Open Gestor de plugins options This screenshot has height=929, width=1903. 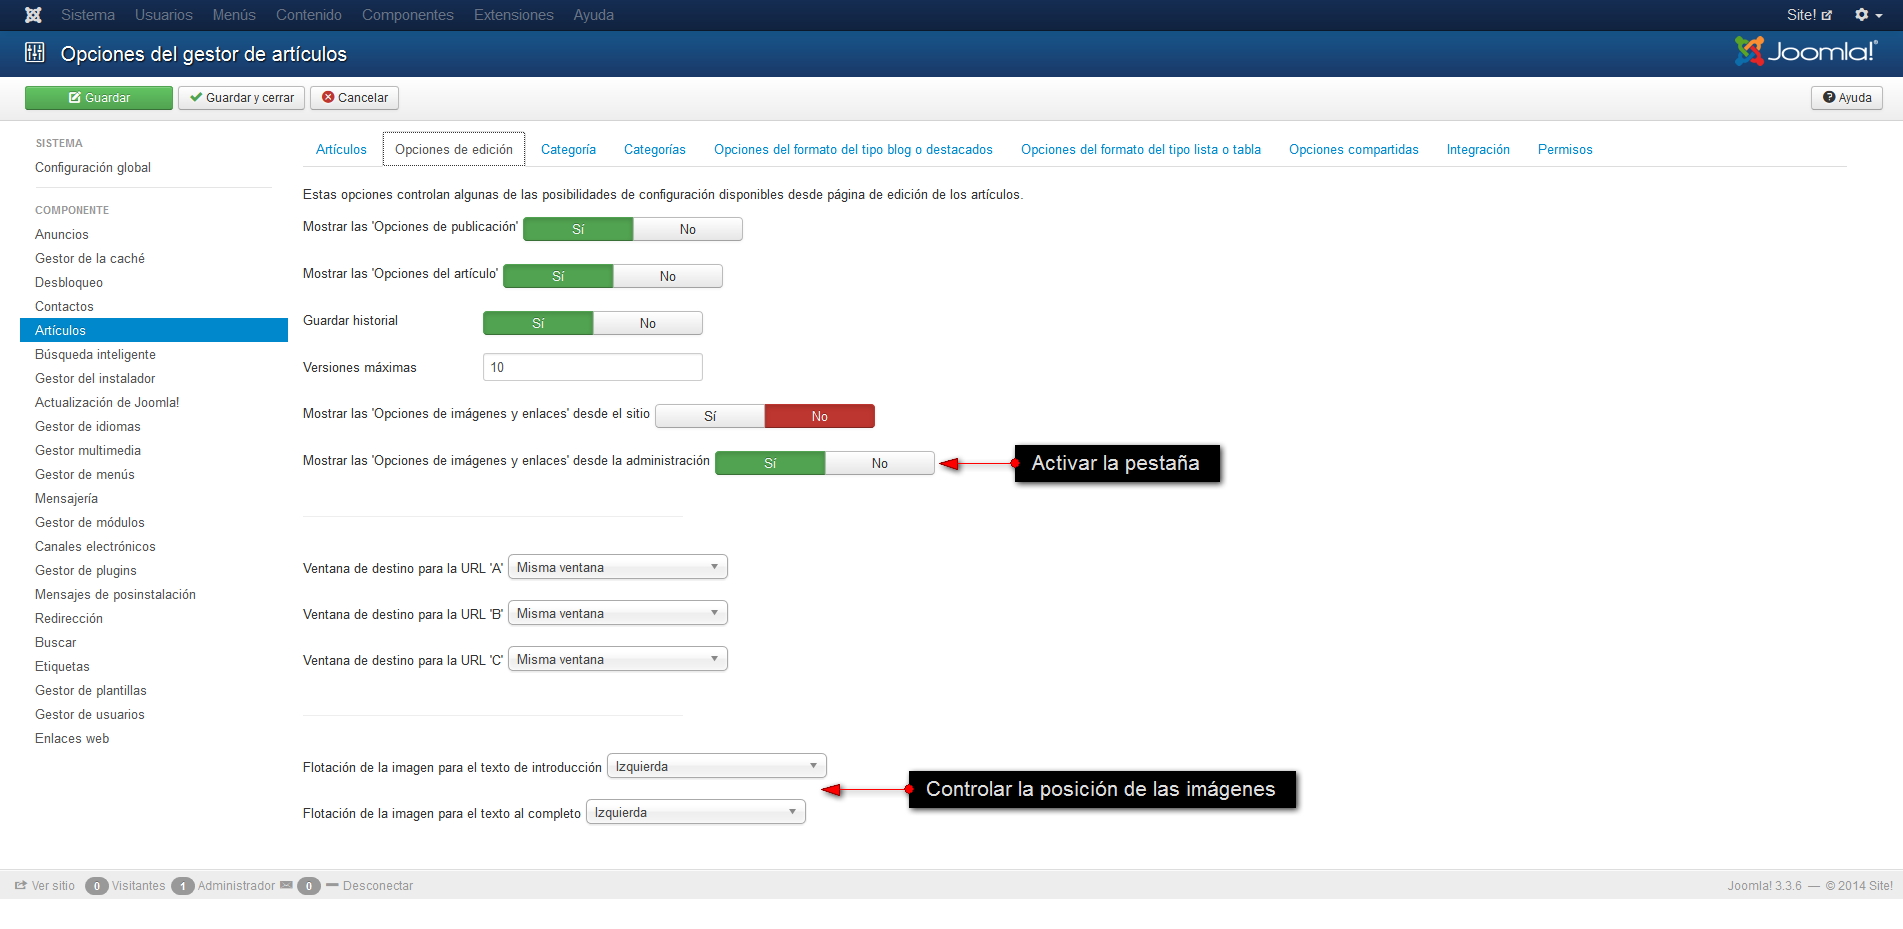coord(86,571)
